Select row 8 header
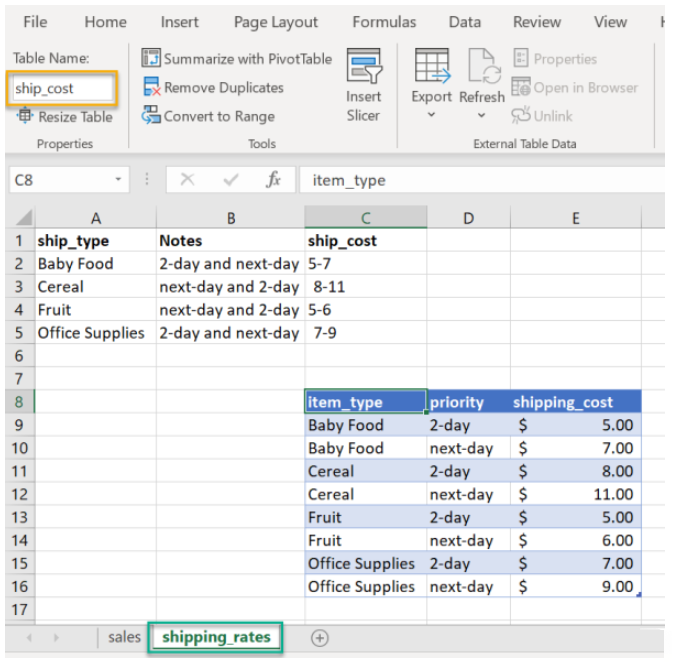 [x=19, y=402]
